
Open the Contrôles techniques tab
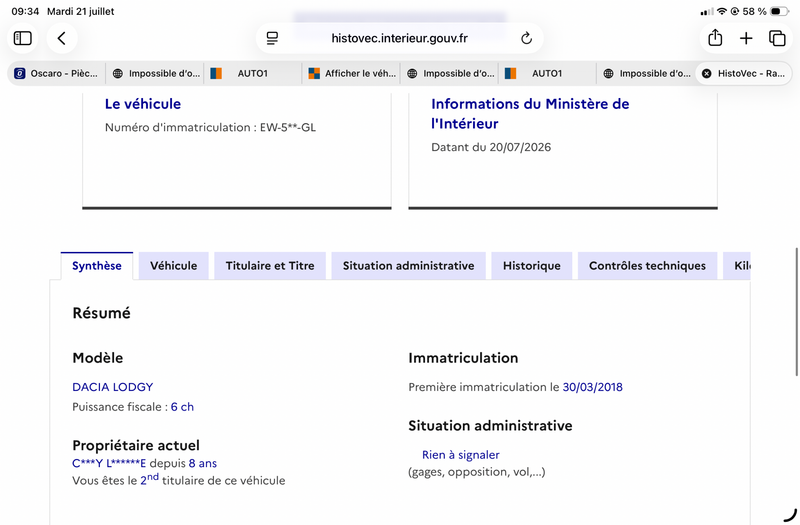pos(647,266)
